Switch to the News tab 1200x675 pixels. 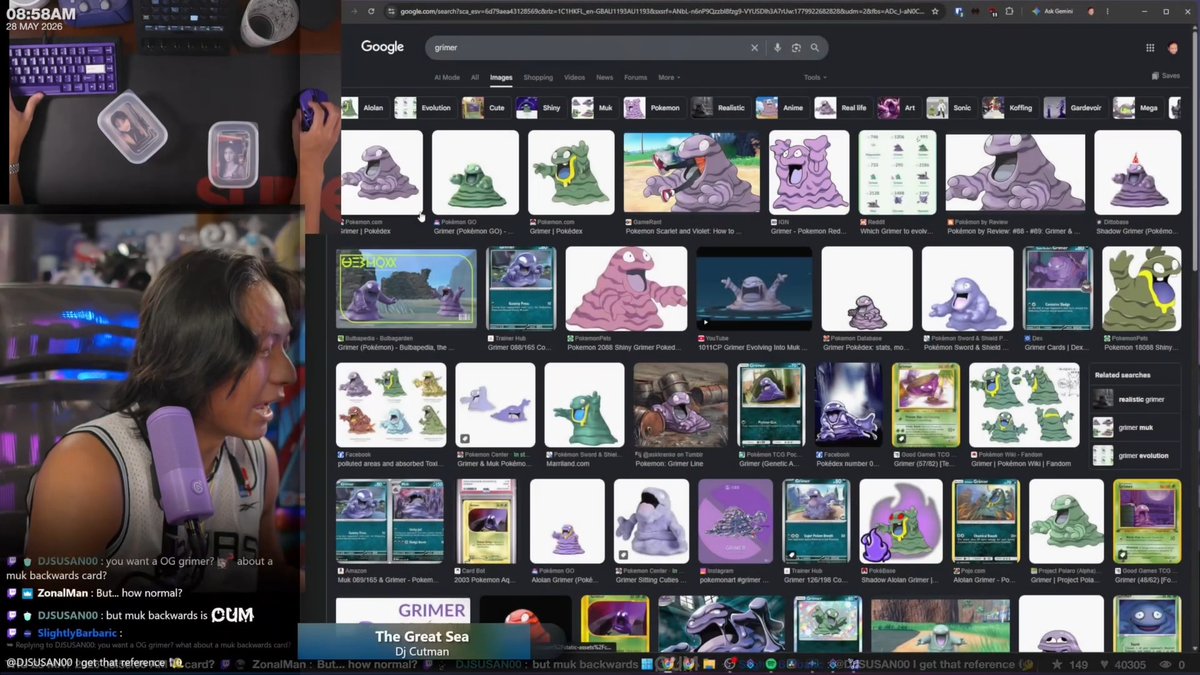coord(605,77)
